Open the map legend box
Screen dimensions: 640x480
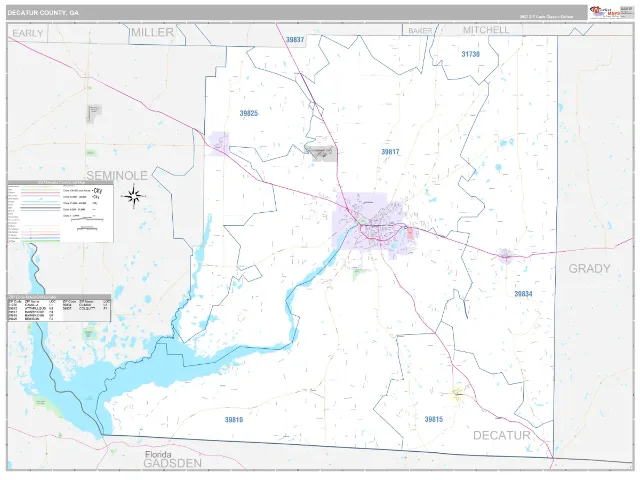coord(60,212)
